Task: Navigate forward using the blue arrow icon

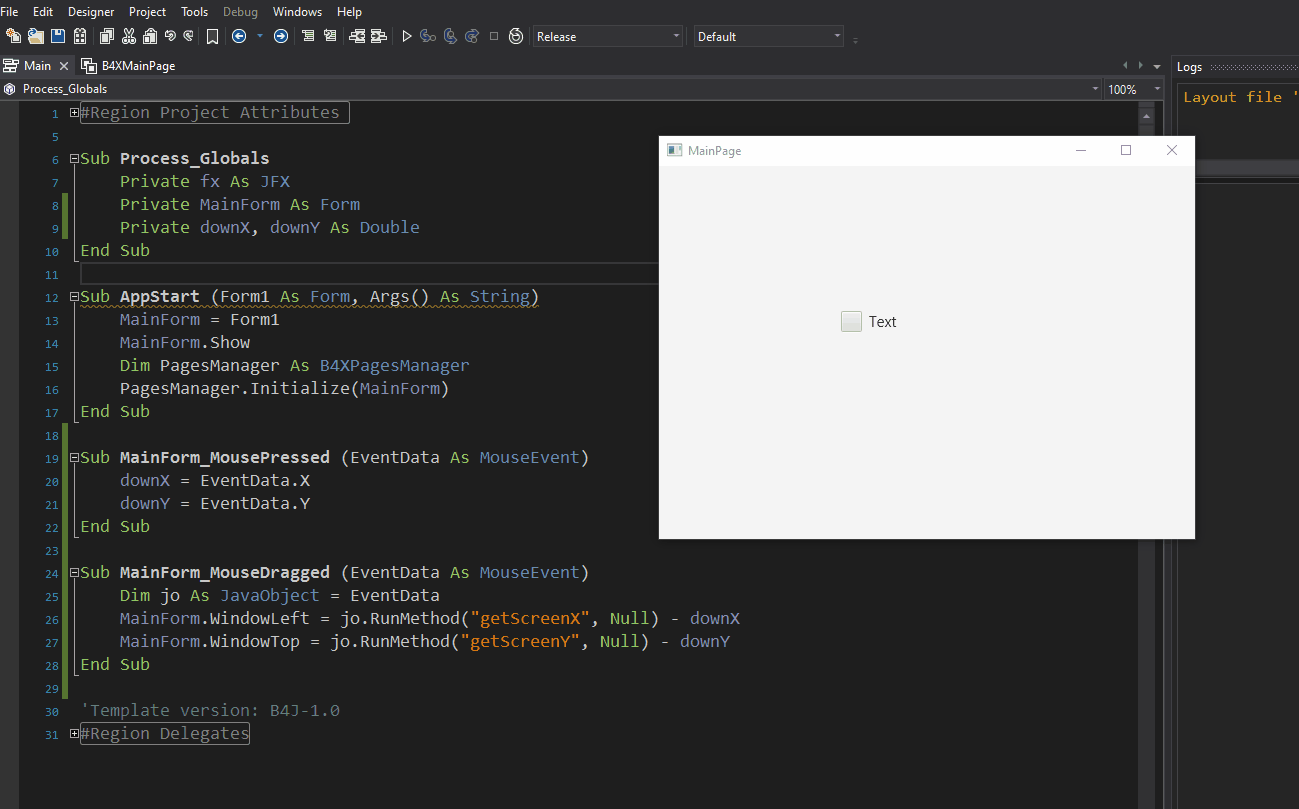Action: point(281,36)
